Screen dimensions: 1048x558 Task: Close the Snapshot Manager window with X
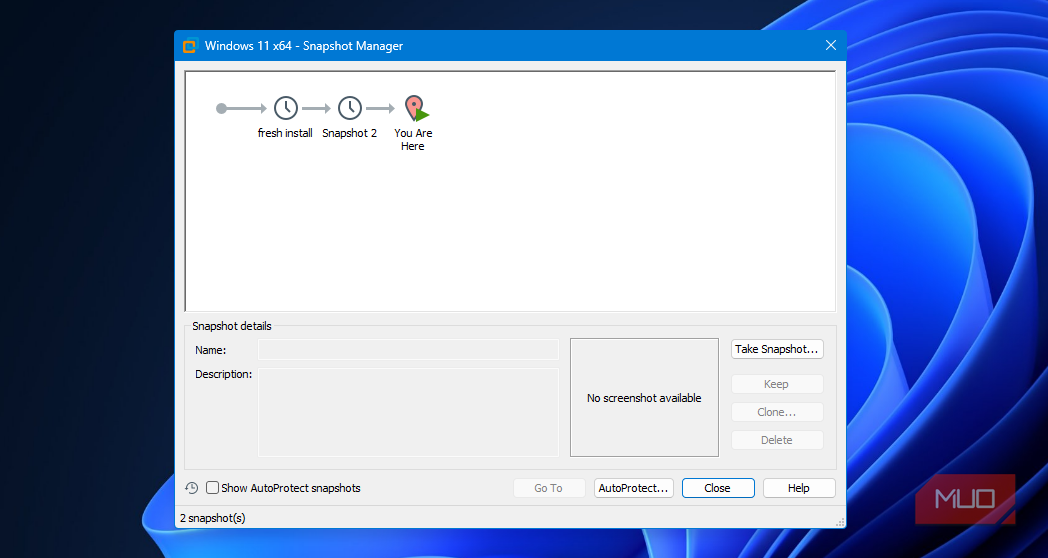[831, 45]
